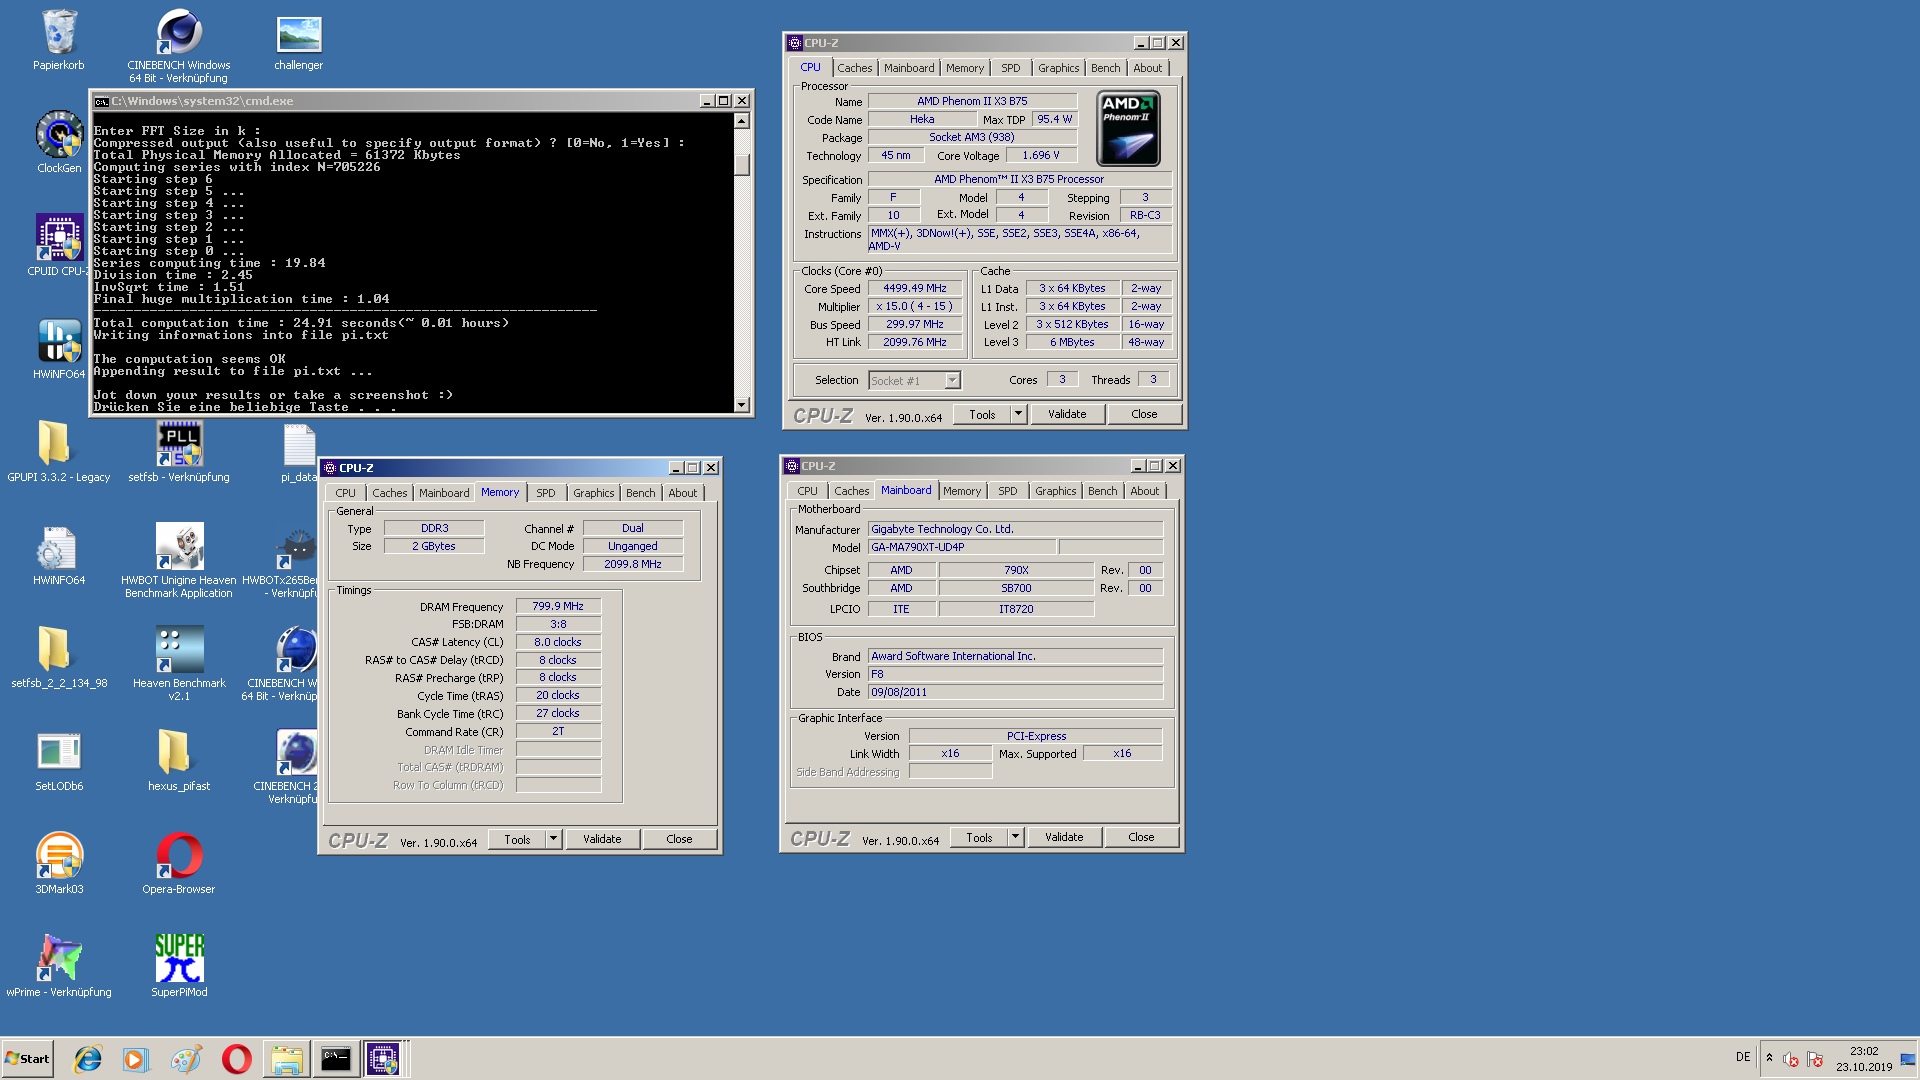The image size is (1920, 1080).
Task: Click the GA-MA790XT-UD4P model field
Action: coord(962,547)
